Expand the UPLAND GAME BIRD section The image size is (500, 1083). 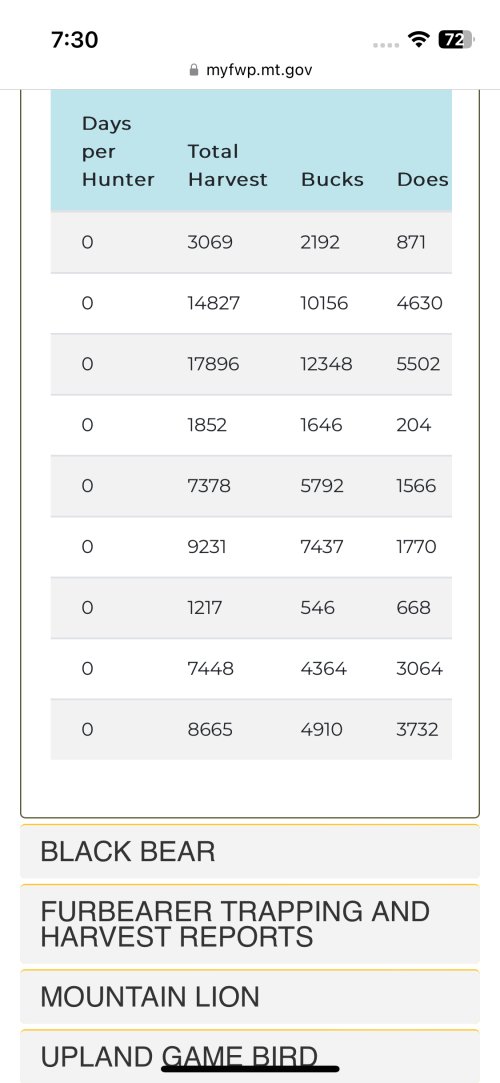[x=250, y=1056]
